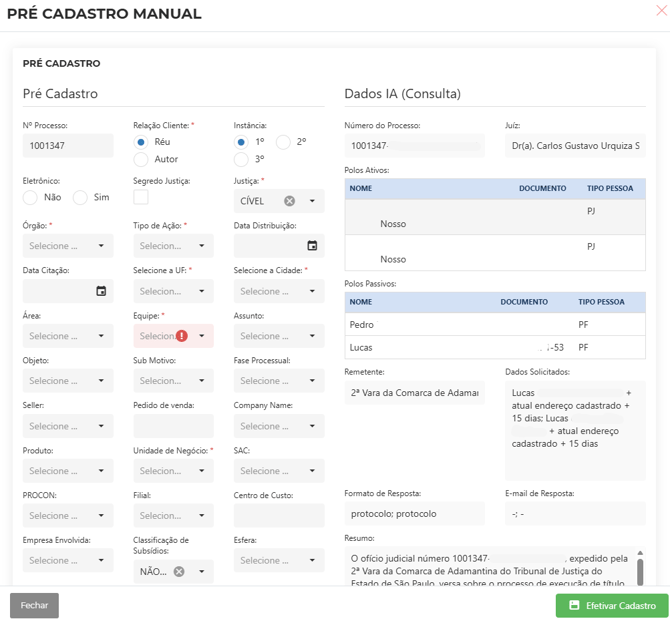The image size is (670, 619).
Task: Click the Efetivar Cadastro button
Action: pos(612,606)
